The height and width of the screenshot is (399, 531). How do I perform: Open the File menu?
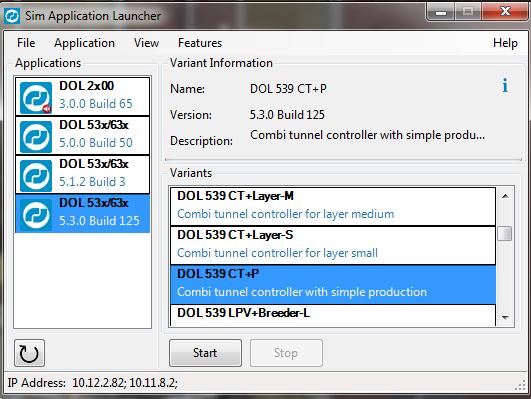(x=26, y=43)
